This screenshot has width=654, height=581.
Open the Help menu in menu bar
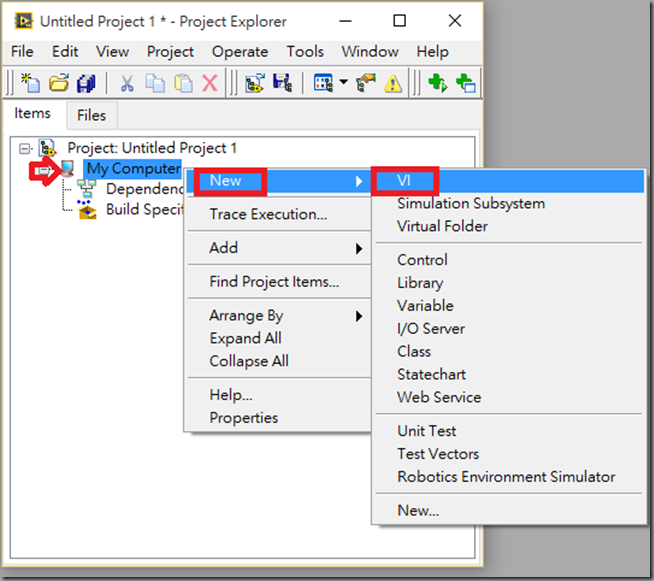(433, 51)
